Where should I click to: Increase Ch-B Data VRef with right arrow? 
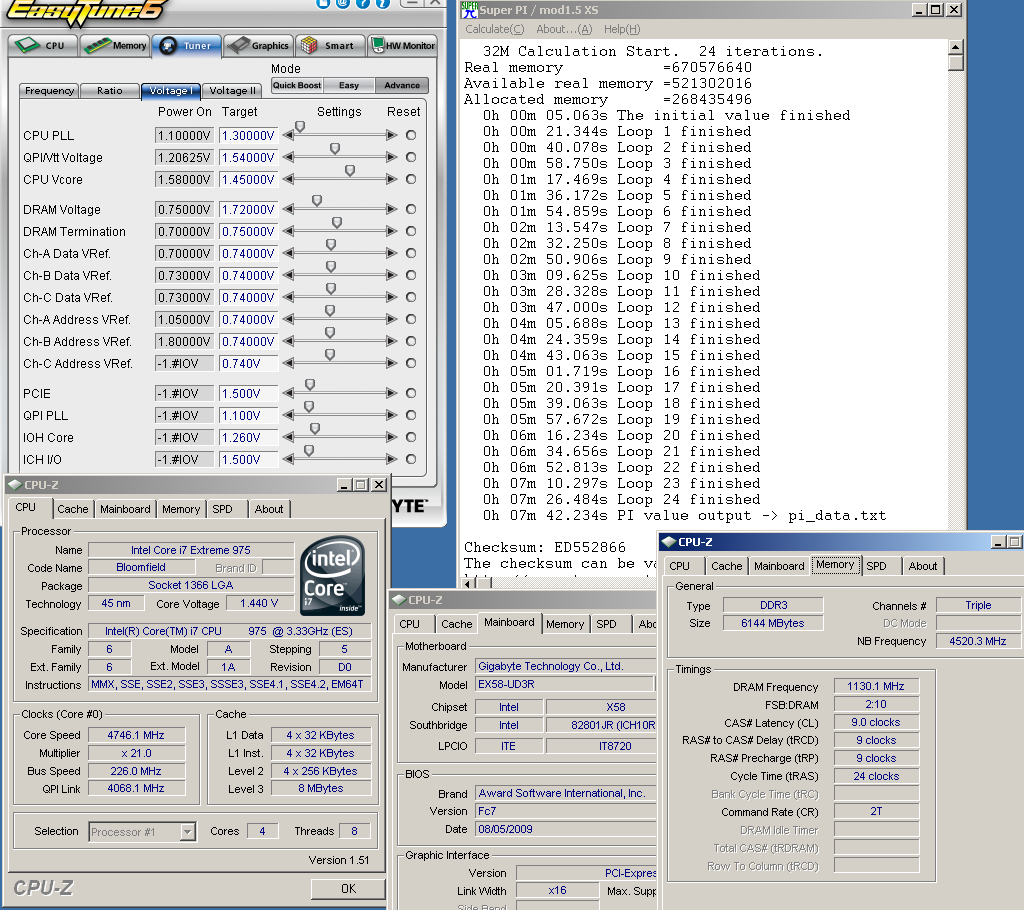click(392, 276)
